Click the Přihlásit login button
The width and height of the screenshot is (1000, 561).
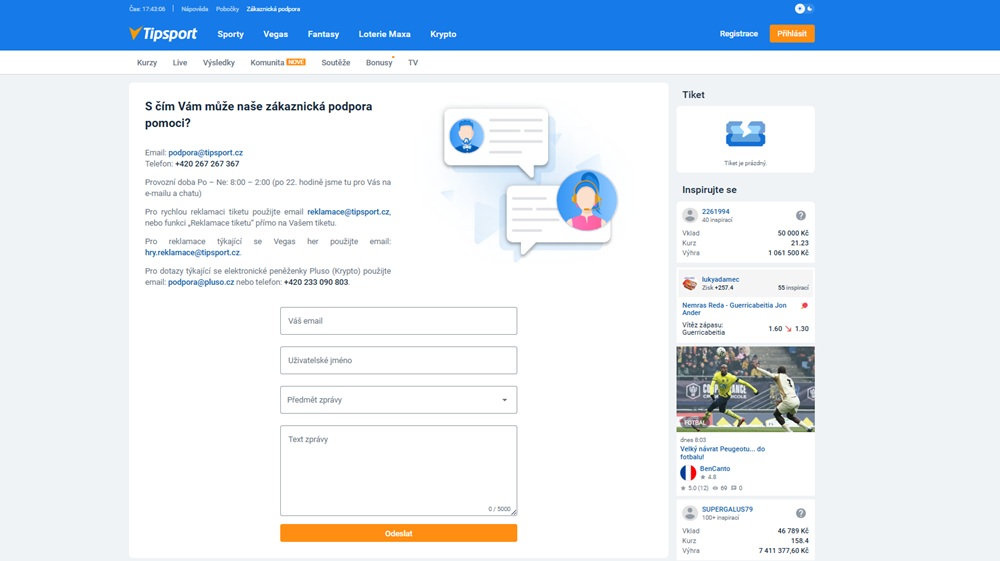tap(791, 34)
